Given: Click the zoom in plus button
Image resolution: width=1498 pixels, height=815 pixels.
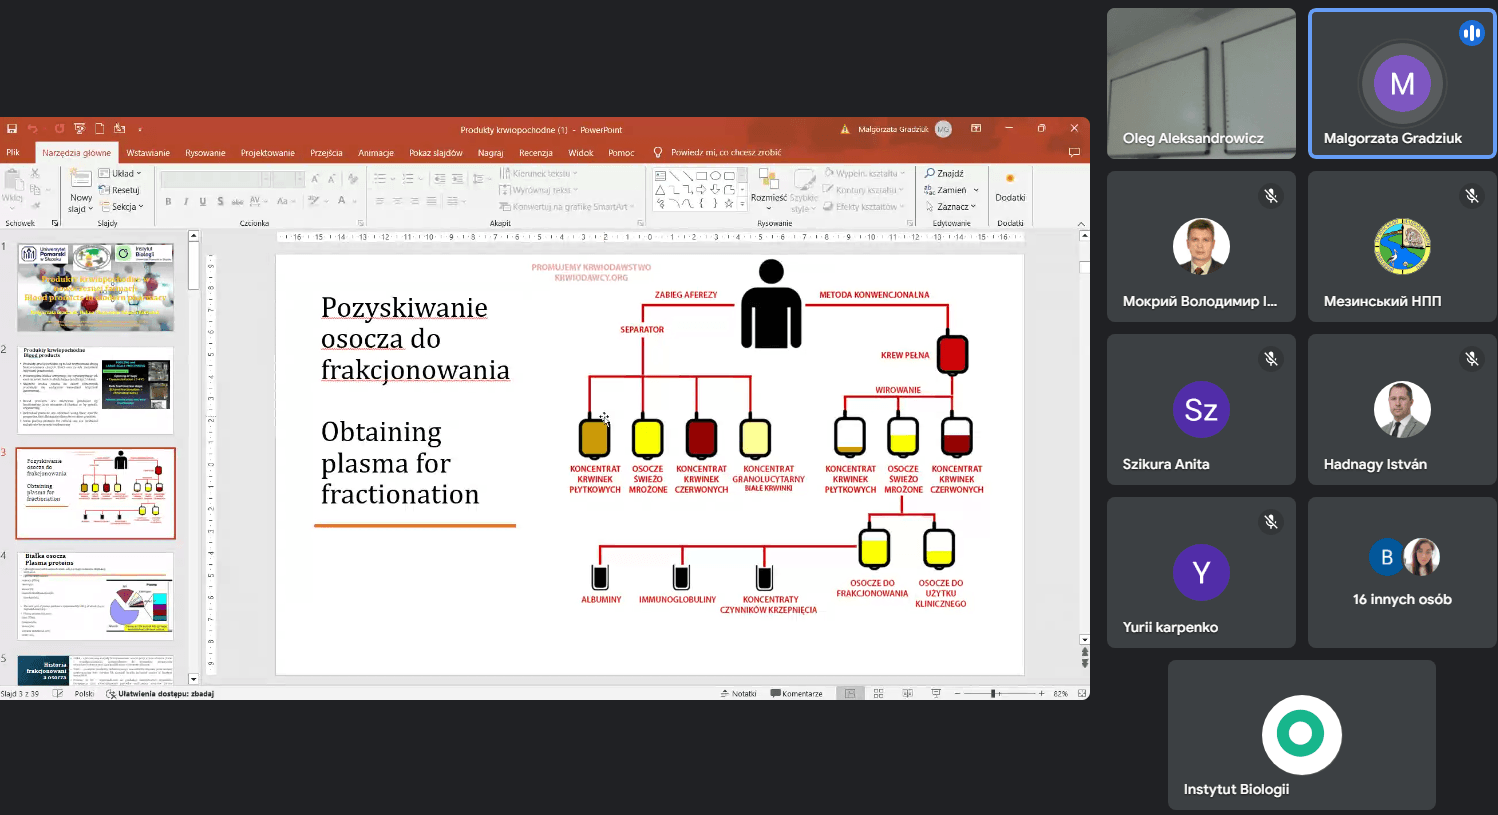Looking at the screenshot, I should point(1041,693).
